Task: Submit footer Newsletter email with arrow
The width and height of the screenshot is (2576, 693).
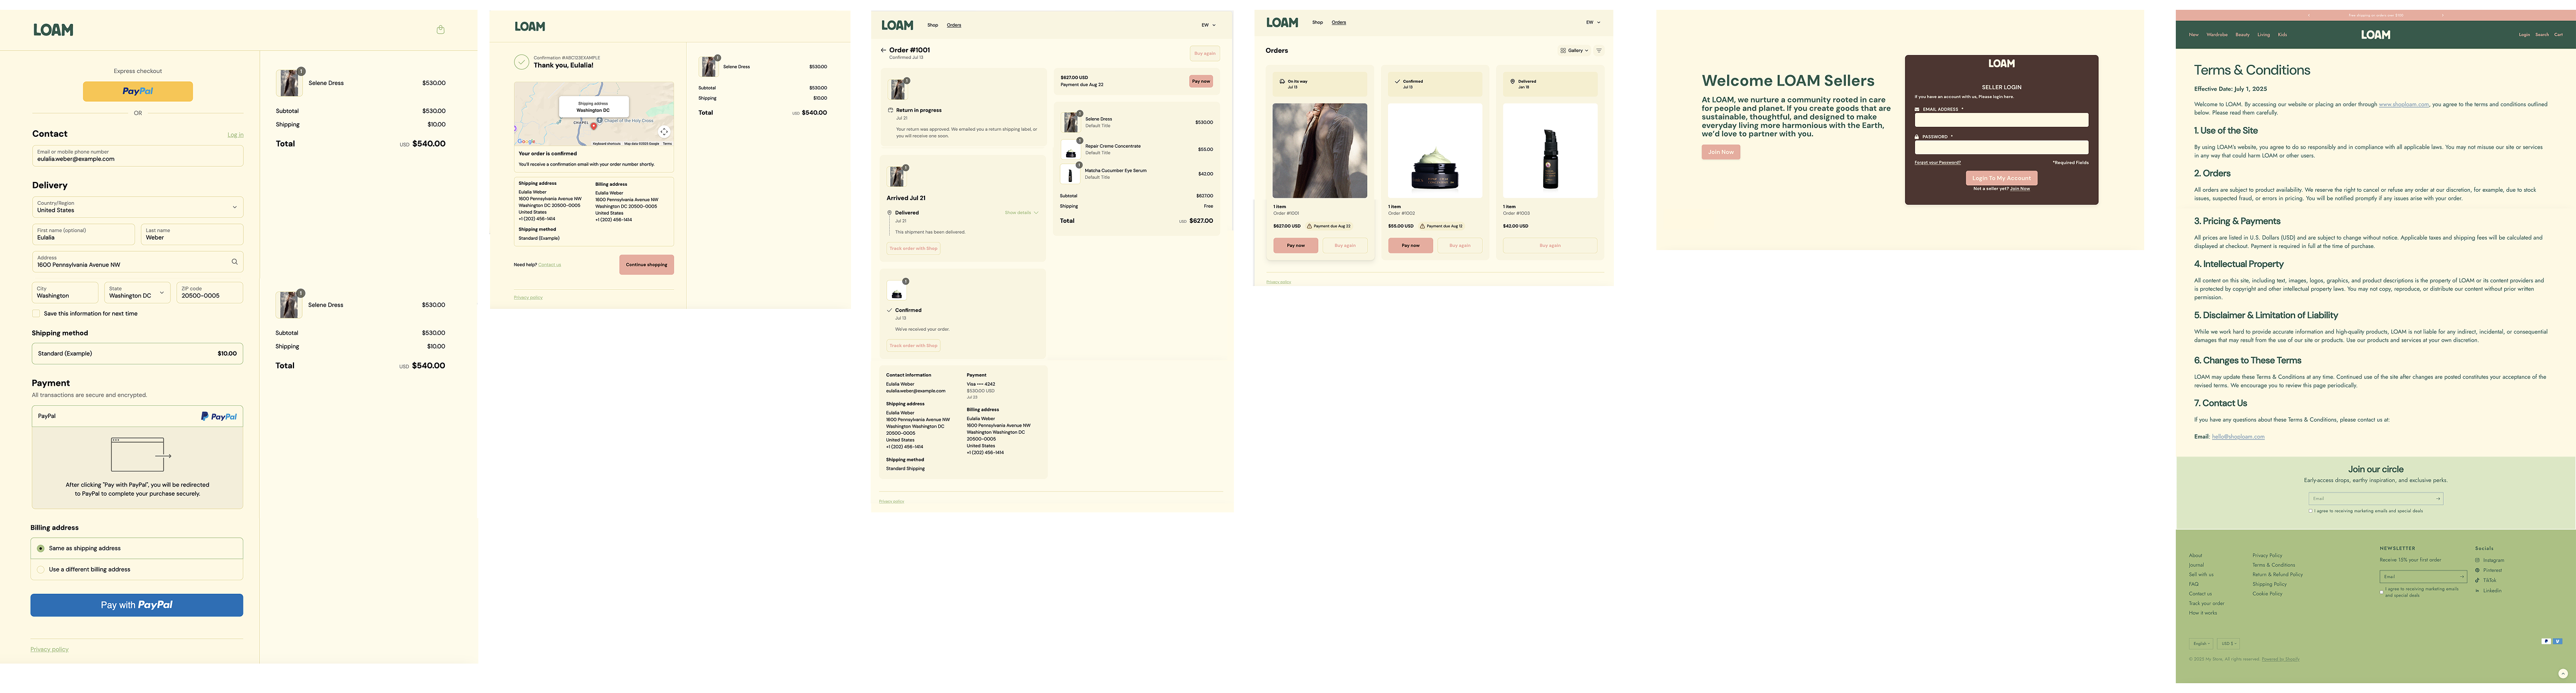Action: [2461, 576]
